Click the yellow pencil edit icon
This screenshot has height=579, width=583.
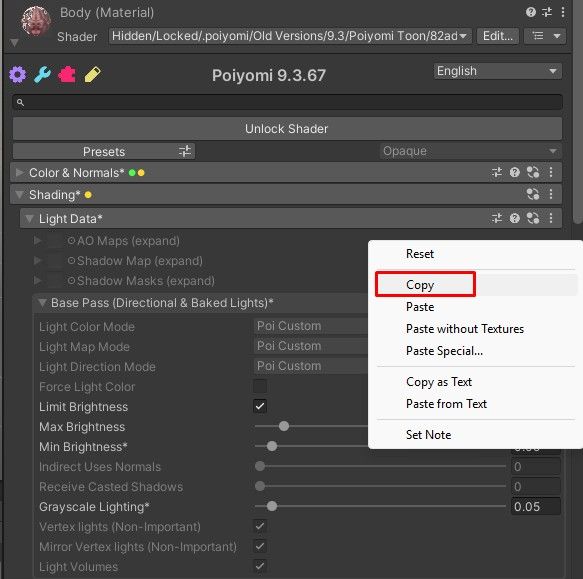[92, 74]
